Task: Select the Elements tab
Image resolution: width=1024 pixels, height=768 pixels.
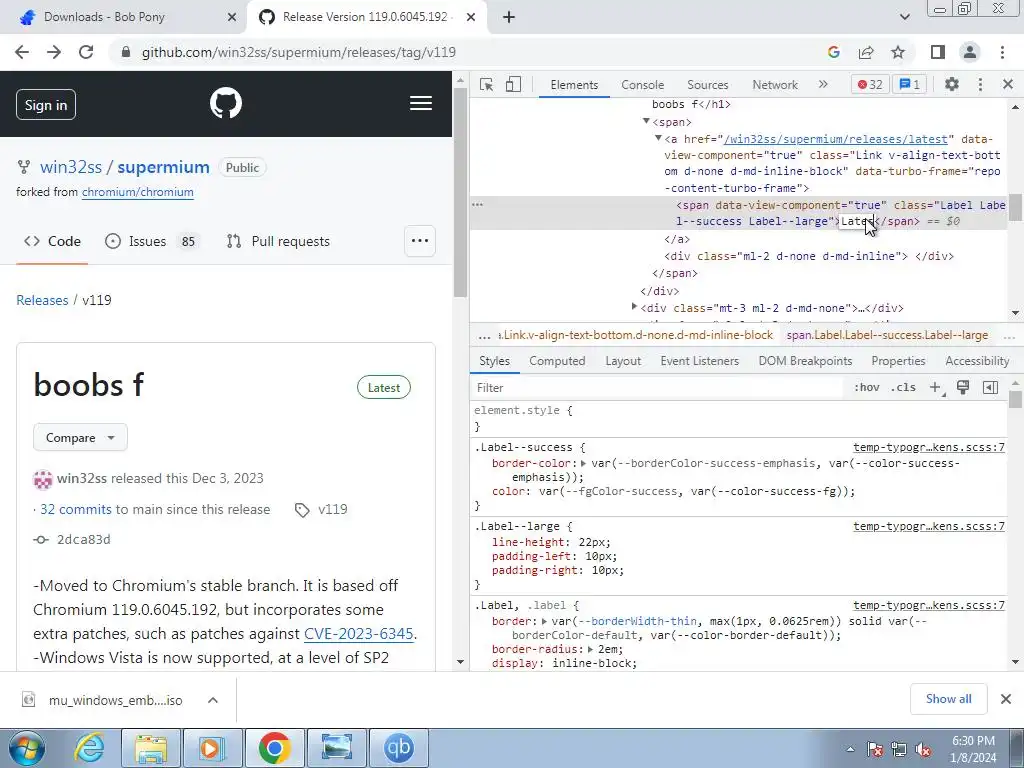Action: tap(574, 85)
